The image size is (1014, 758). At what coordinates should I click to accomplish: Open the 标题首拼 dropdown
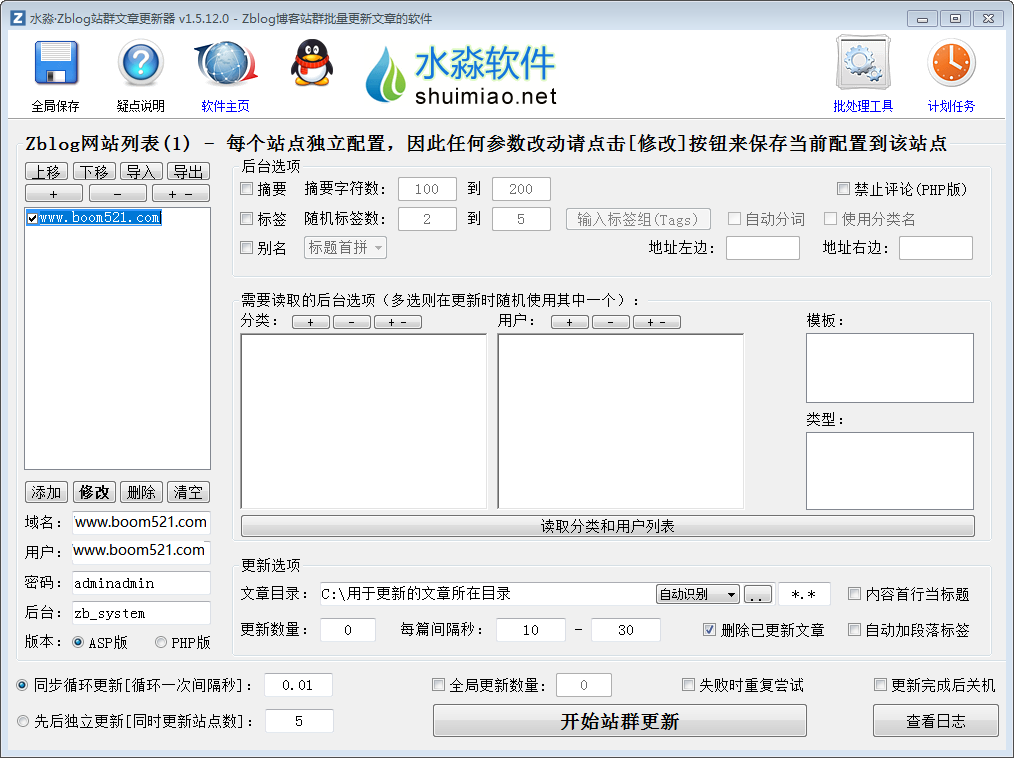click(x=345, y=248)
